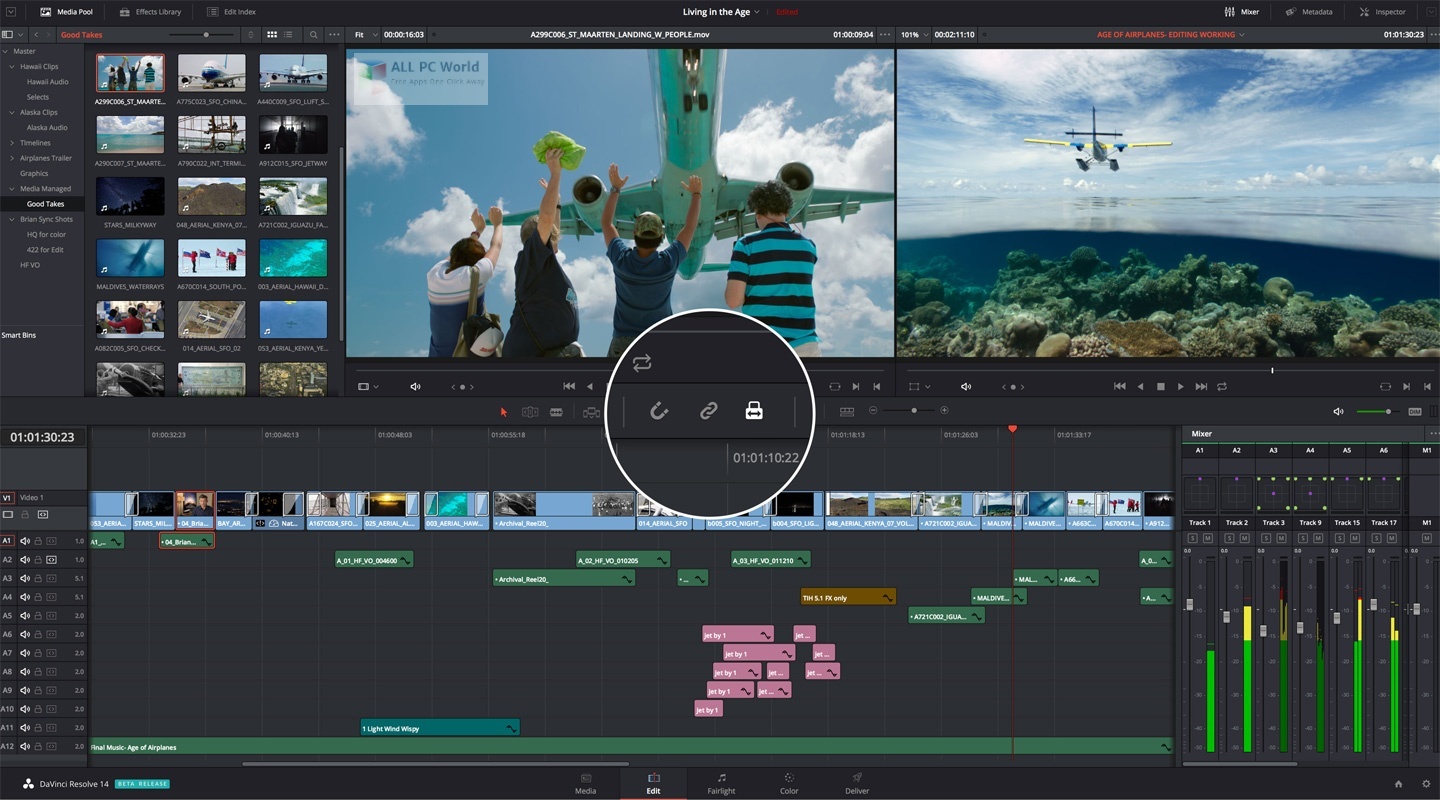Screen dimensions: 1440x800
Task: Select the arrow Selection mode tool
Action: click(504, 412)
